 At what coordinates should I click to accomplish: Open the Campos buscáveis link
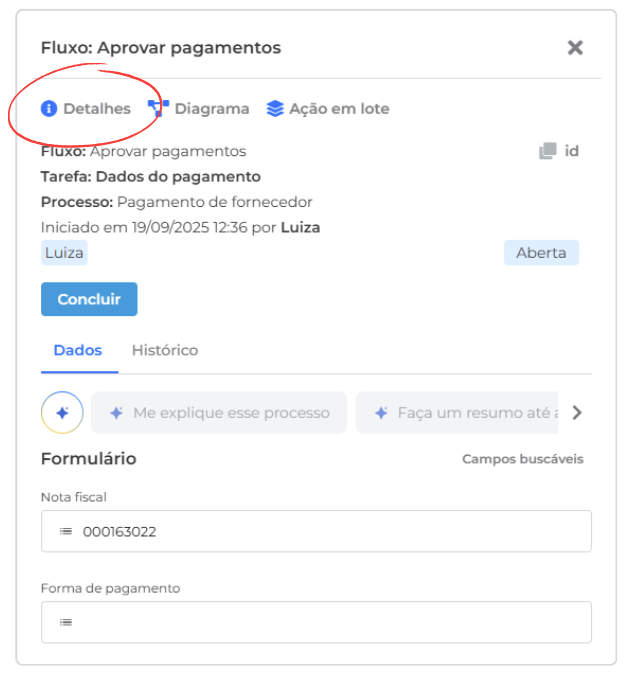coord(522,459)
